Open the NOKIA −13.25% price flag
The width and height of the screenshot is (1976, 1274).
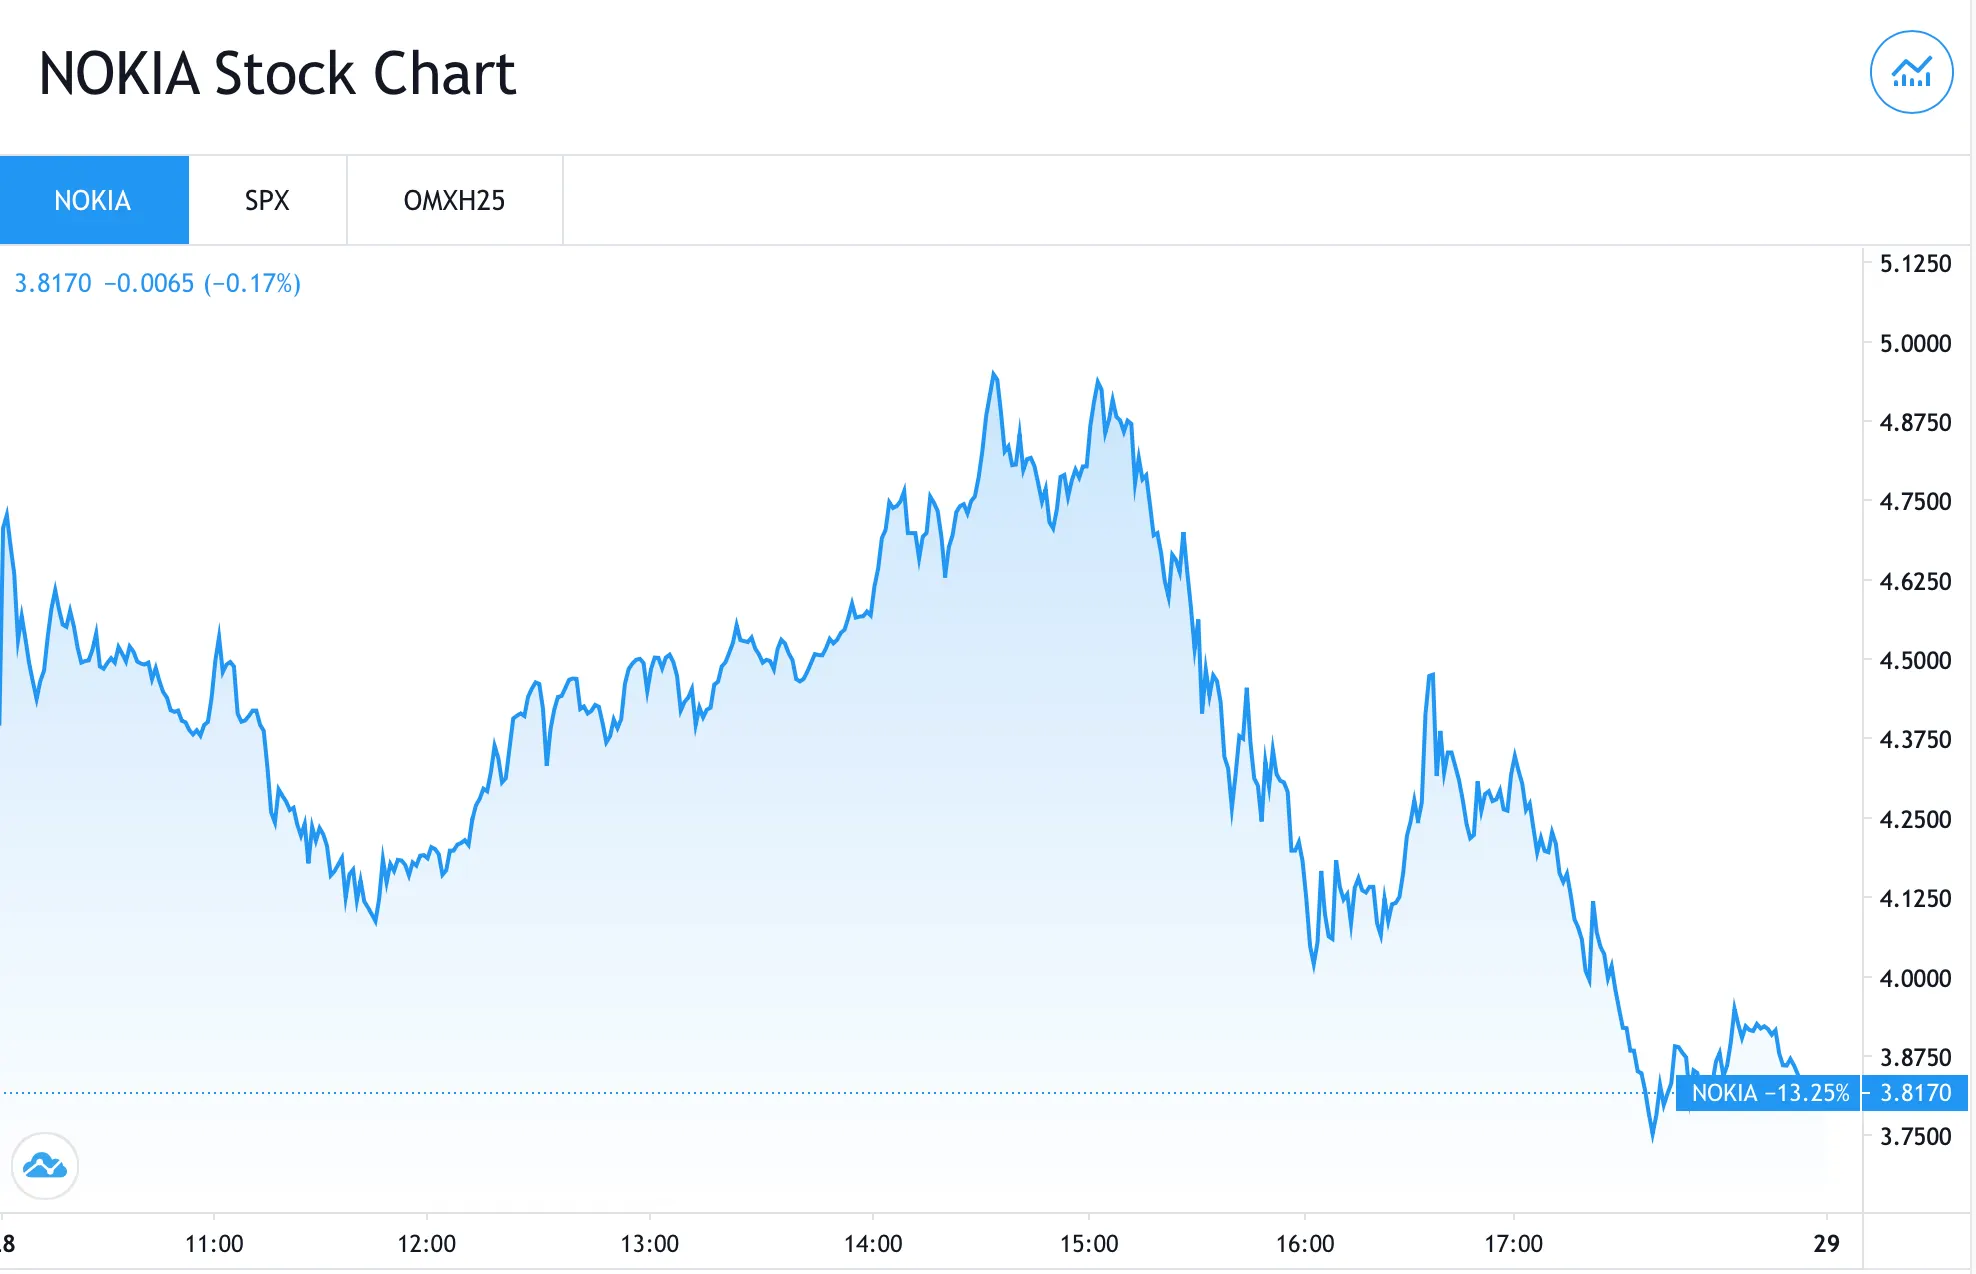point(1770,1093)
